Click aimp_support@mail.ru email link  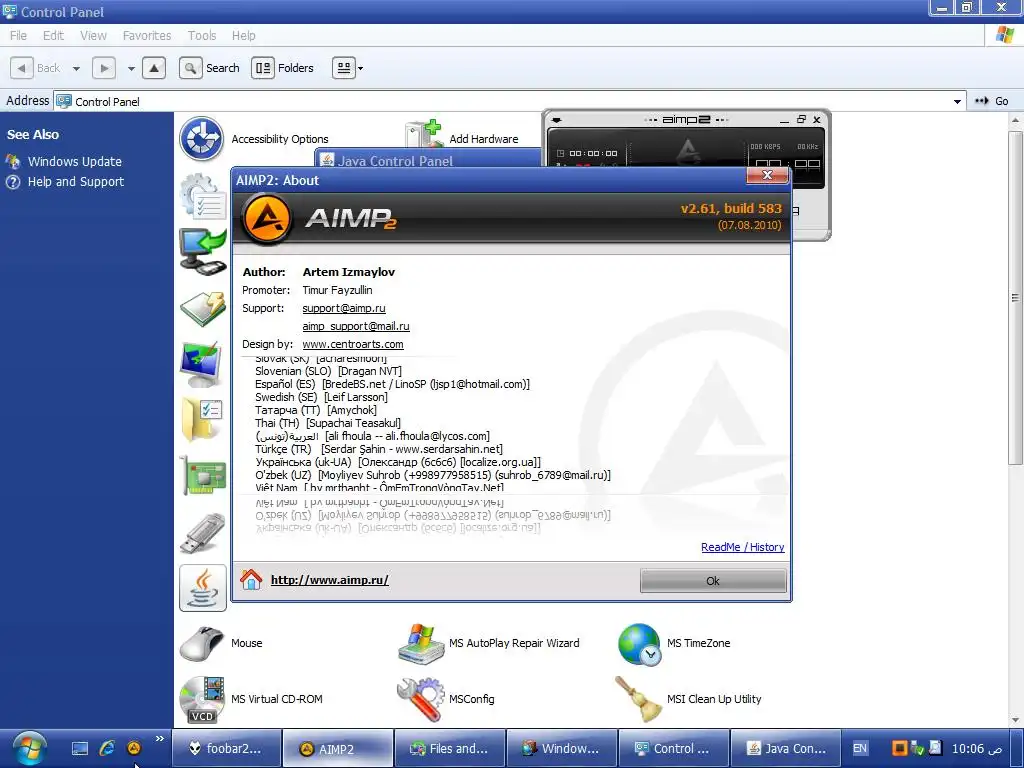(x=356, y=327)
